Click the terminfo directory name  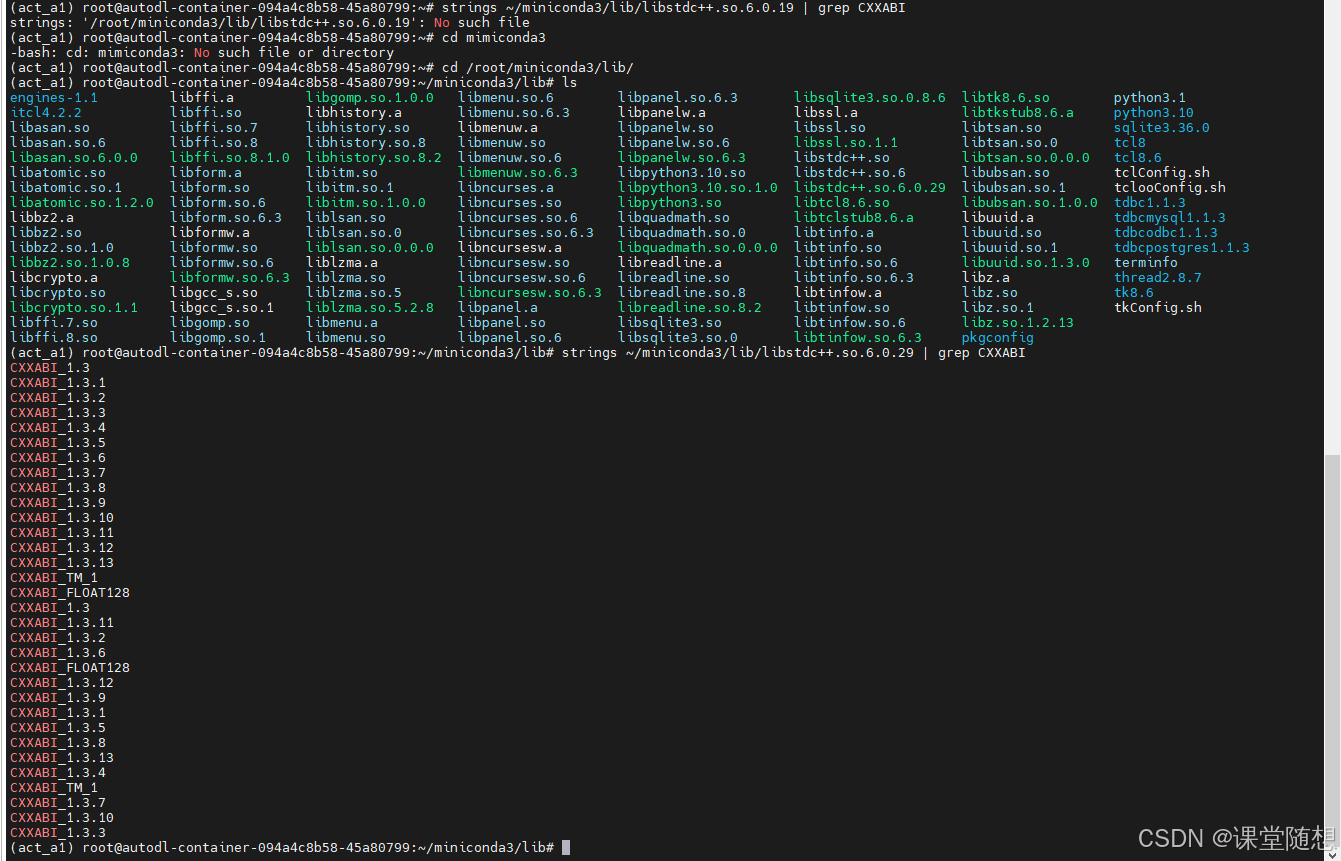point(1146,263)
